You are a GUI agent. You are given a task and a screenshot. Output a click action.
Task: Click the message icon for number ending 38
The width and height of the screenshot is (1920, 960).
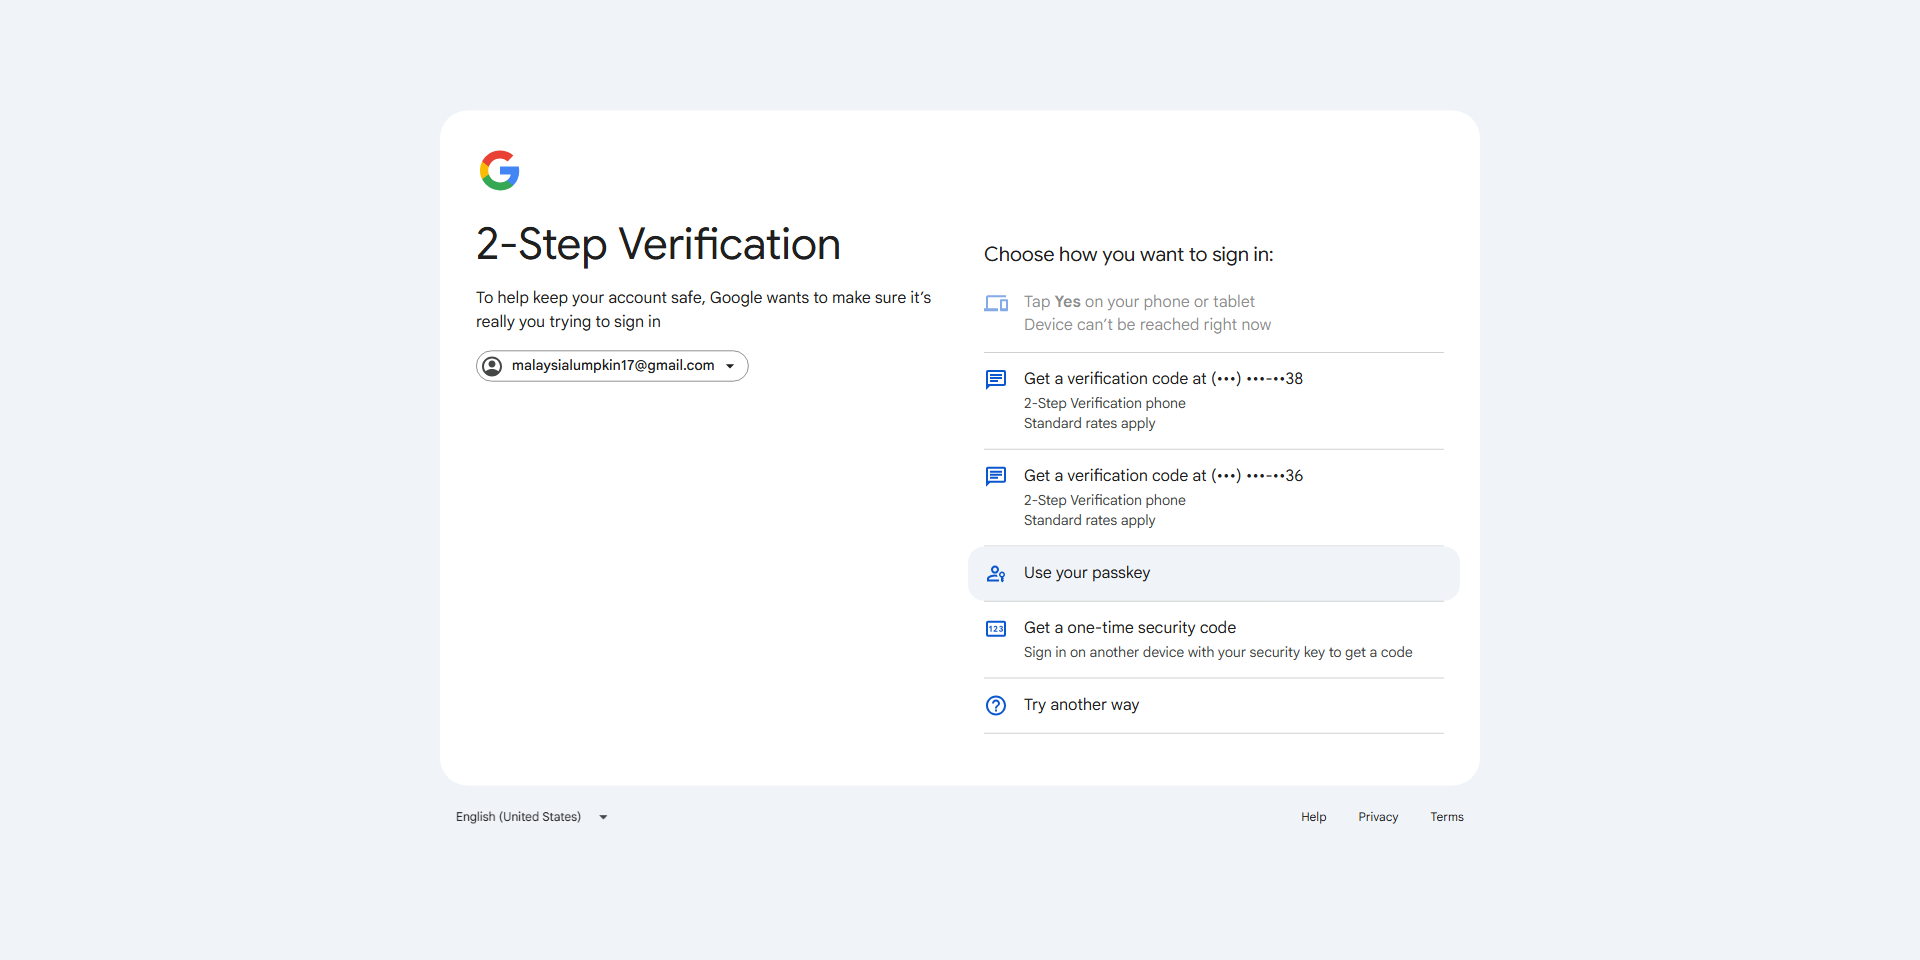coord(996,379)
